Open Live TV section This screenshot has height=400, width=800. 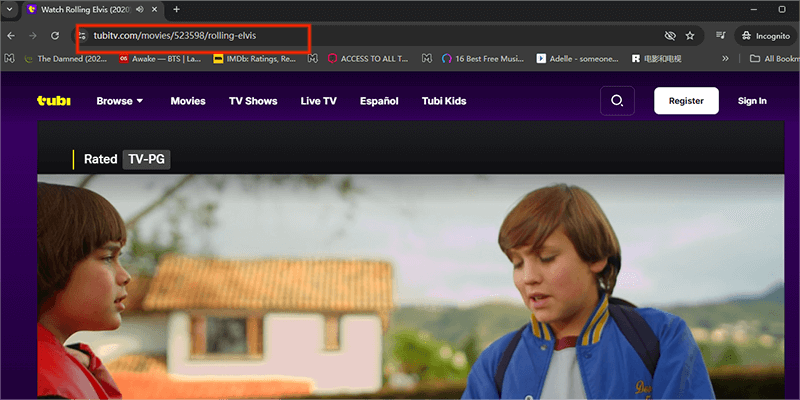coord(318,101)
